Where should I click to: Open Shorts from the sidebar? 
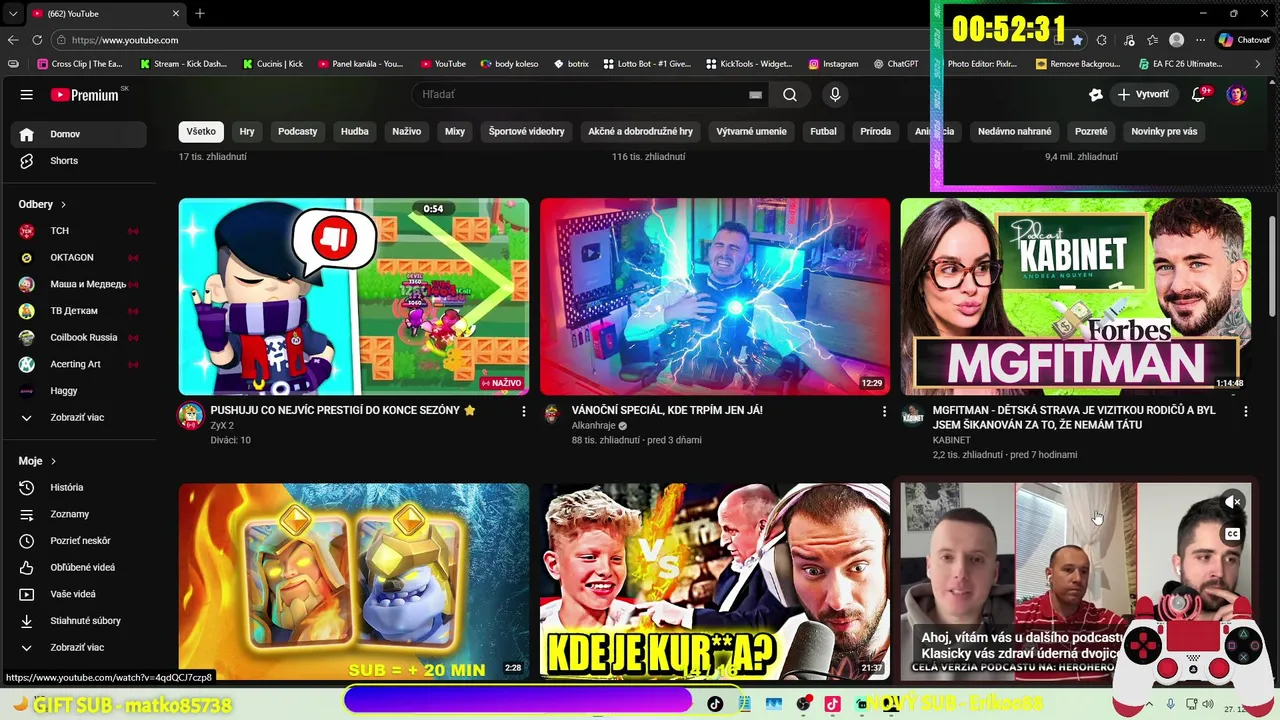(x=78, y=161)
